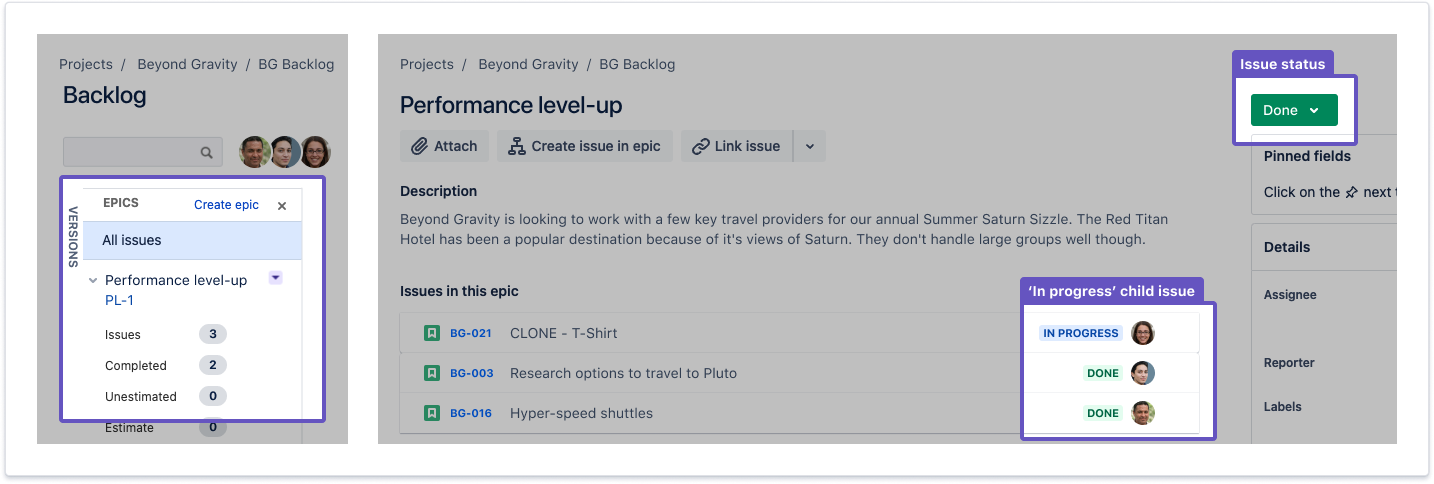Click the Create epic link
This screenshot has width=1434, height=484.
[226, 205]
